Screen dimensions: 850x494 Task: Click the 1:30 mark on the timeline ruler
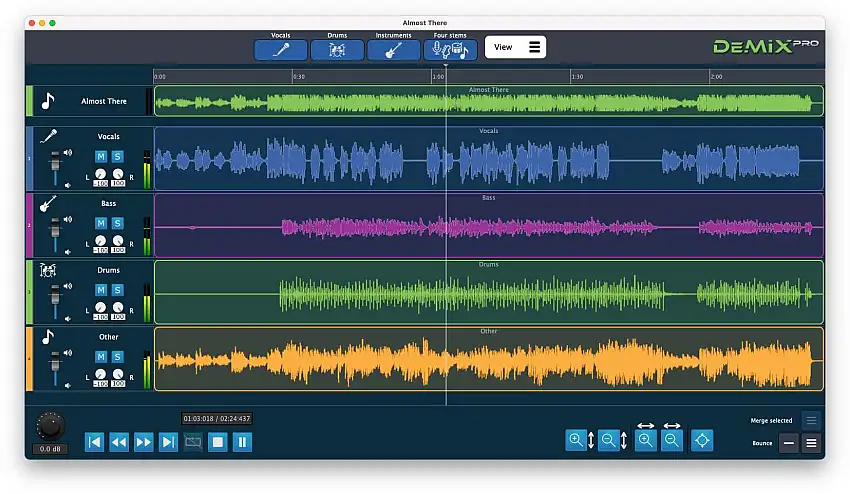(x=577, y=76)
